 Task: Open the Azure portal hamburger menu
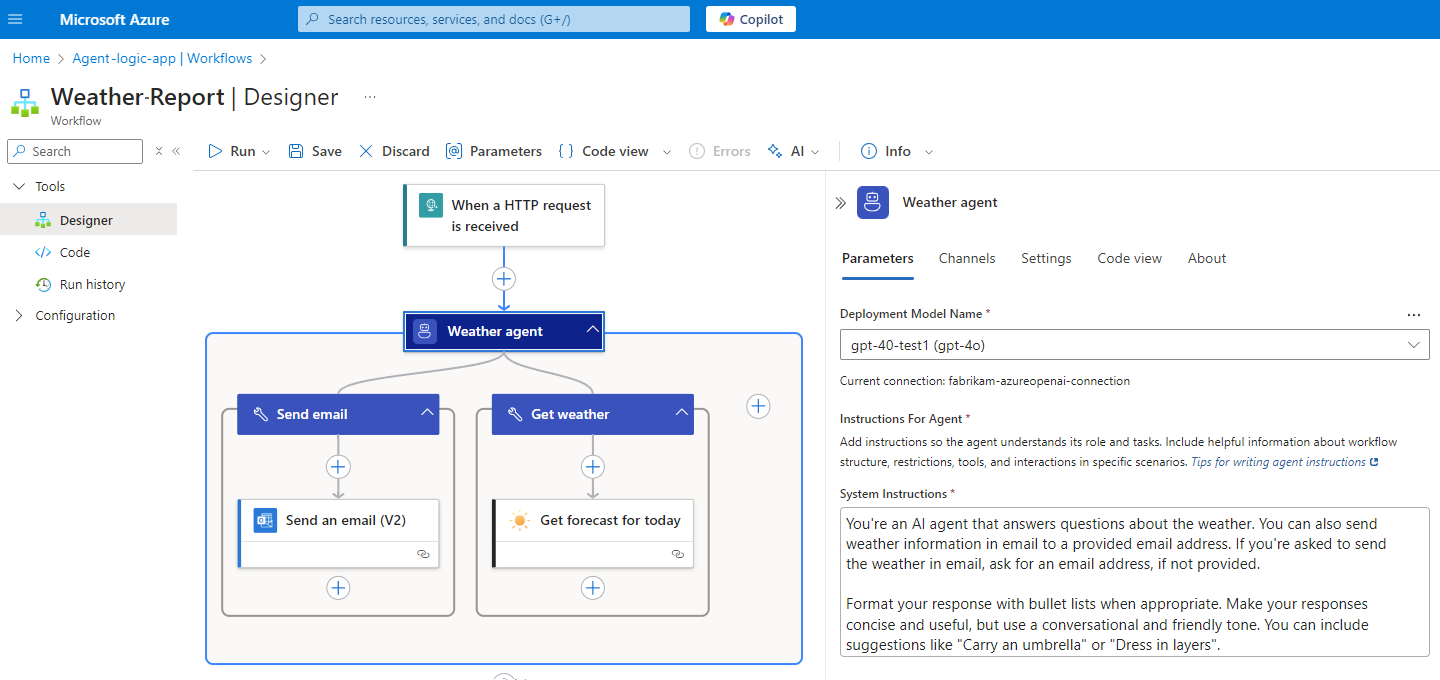15,19
